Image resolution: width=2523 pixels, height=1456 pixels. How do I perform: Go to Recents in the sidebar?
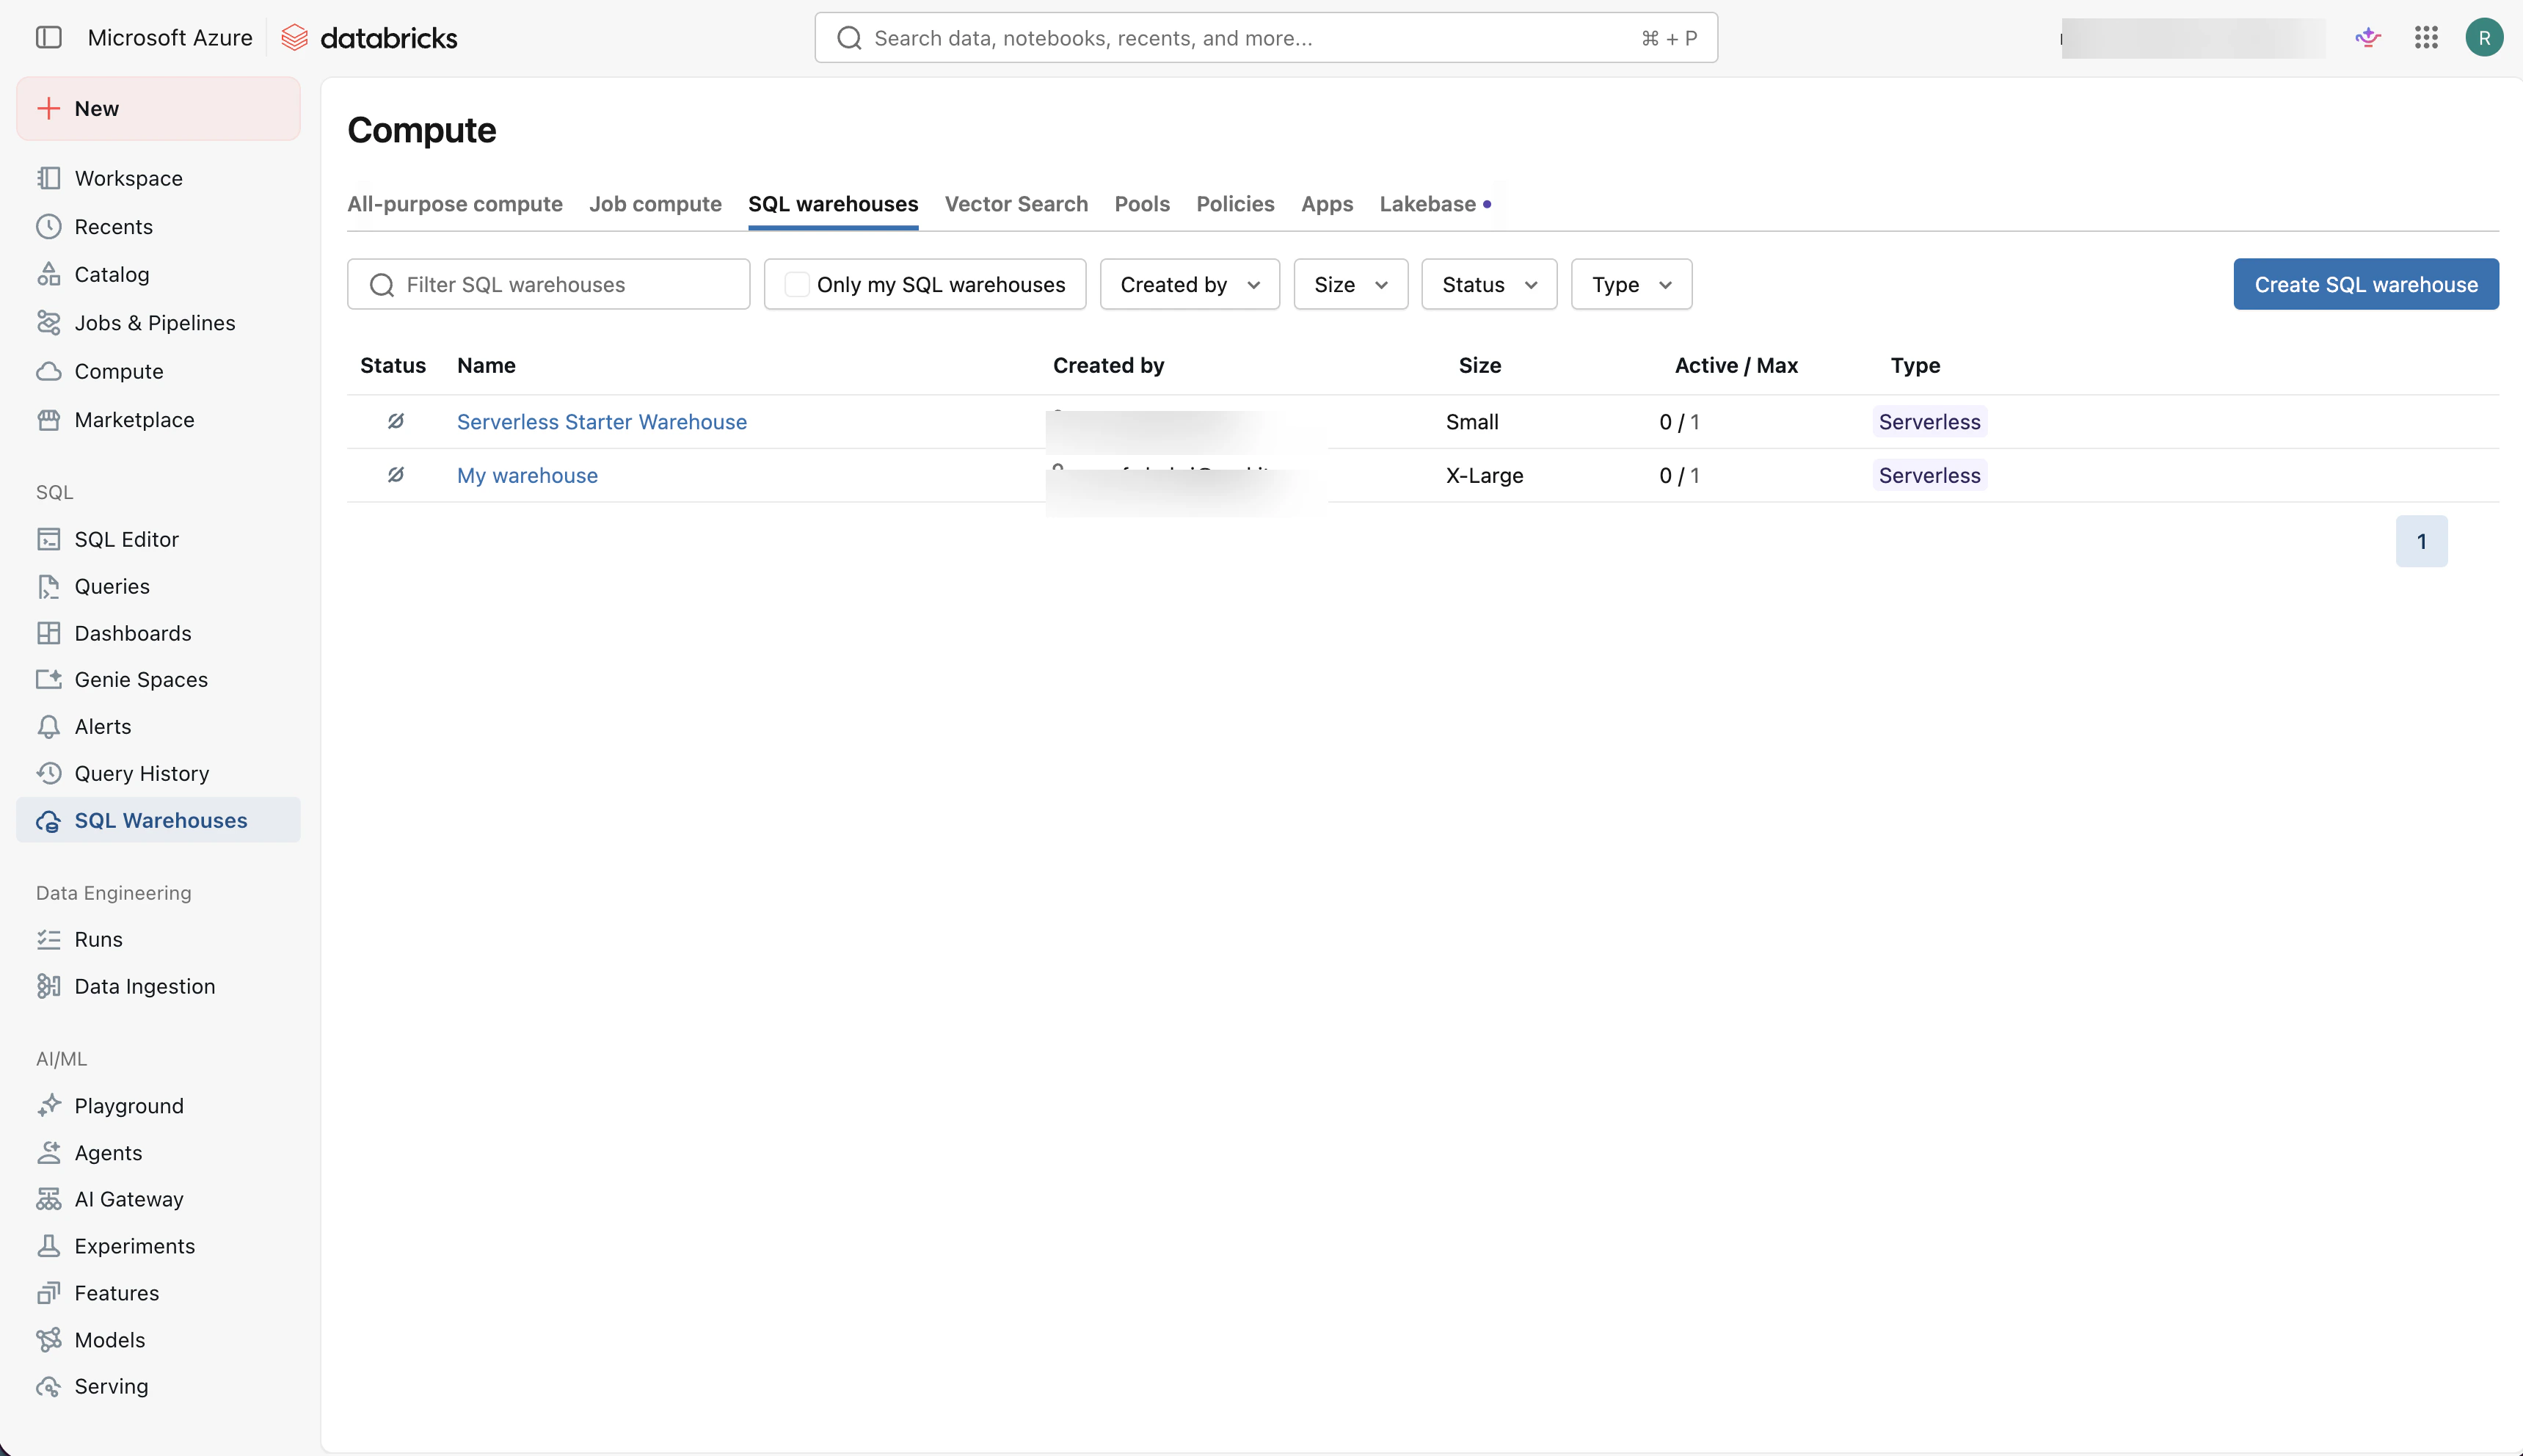[x=158, y=227]
